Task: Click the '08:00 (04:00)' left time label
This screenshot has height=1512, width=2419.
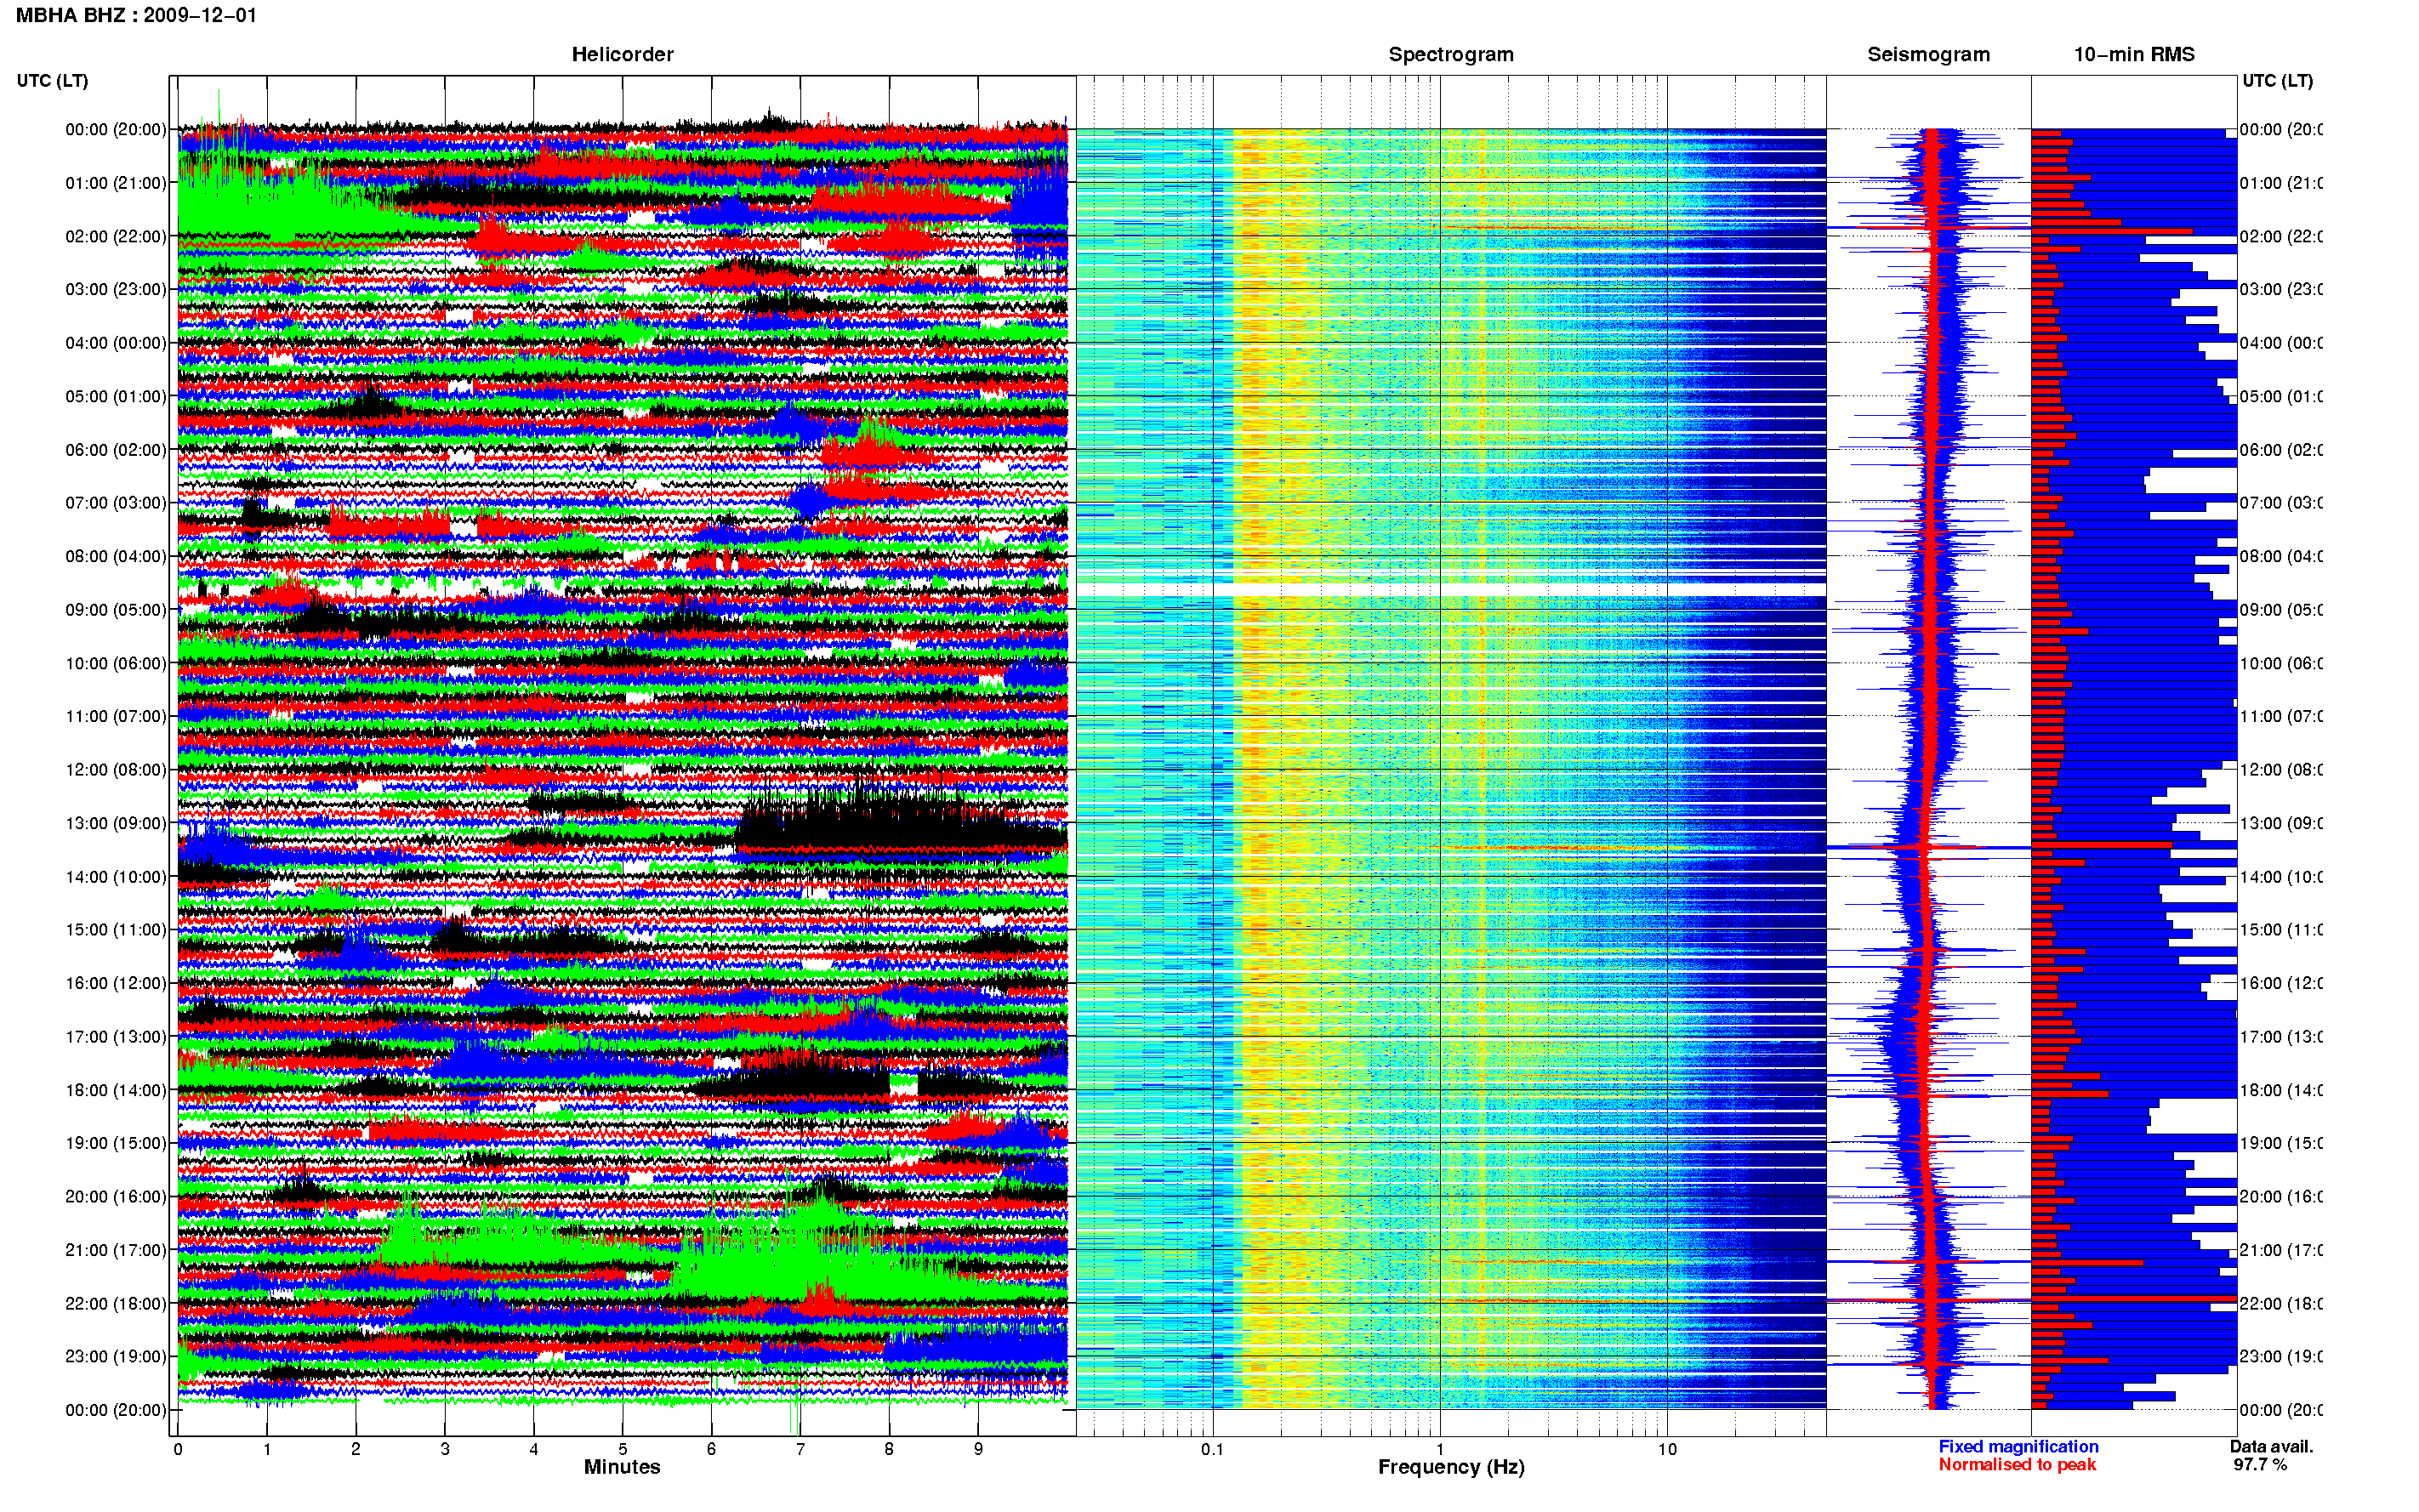Action: coord(116,556)
